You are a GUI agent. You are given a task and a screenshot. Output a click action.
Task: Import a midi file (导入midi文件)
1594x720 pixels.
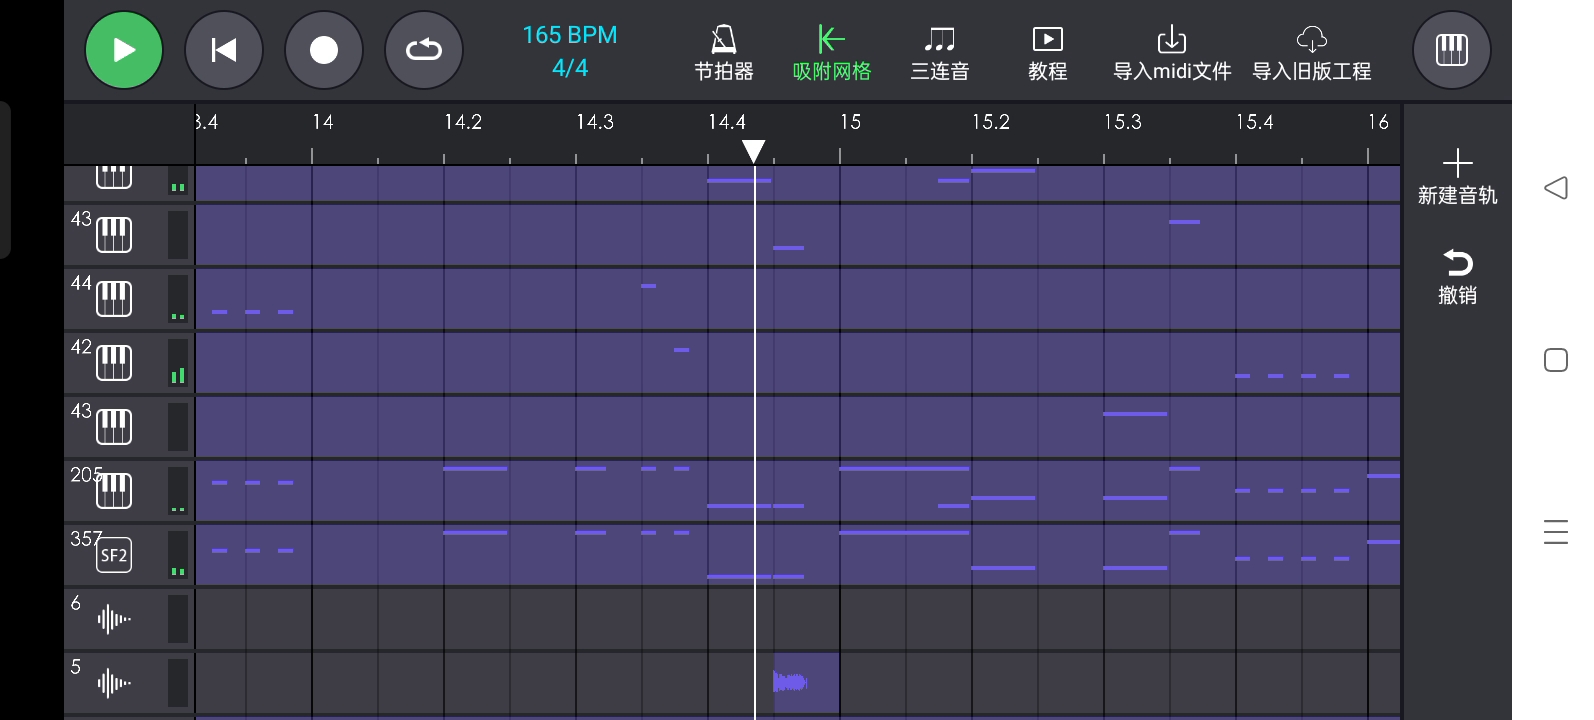point(1172,54)
